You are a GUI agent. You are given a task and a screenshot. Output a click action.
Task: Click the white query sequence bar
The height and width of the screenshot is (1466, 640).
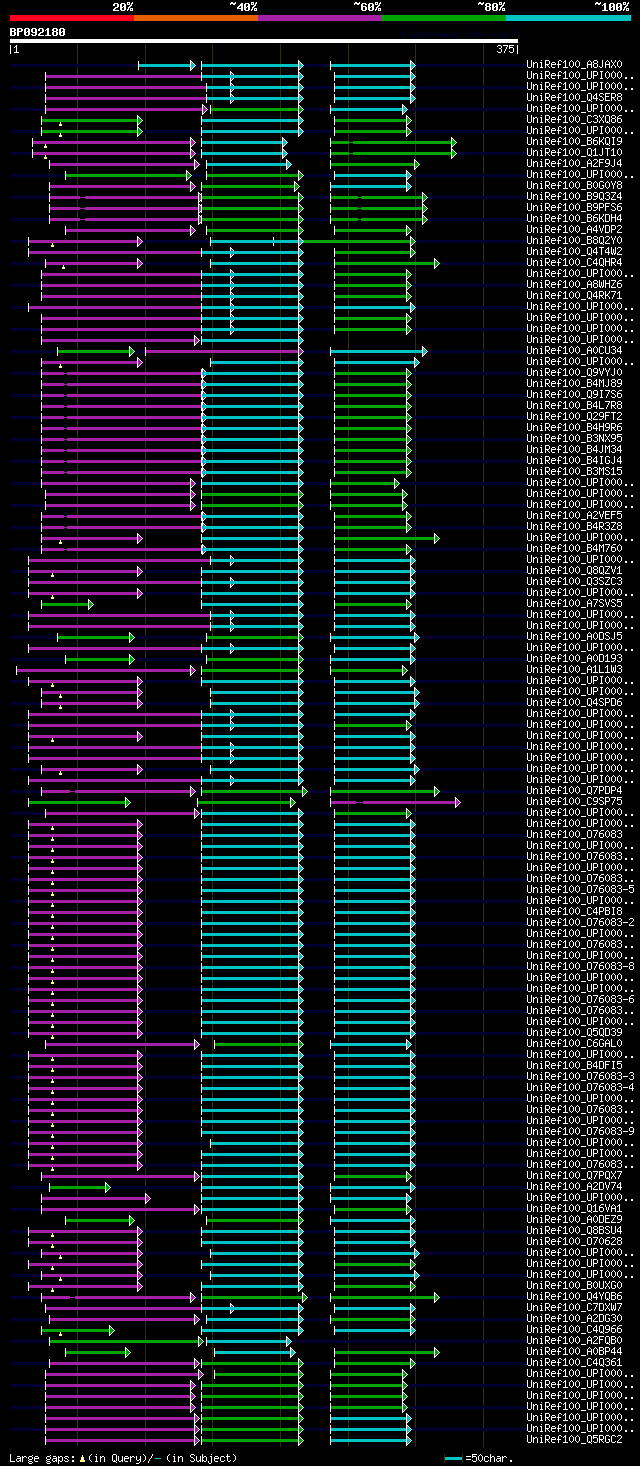point(264,41)
